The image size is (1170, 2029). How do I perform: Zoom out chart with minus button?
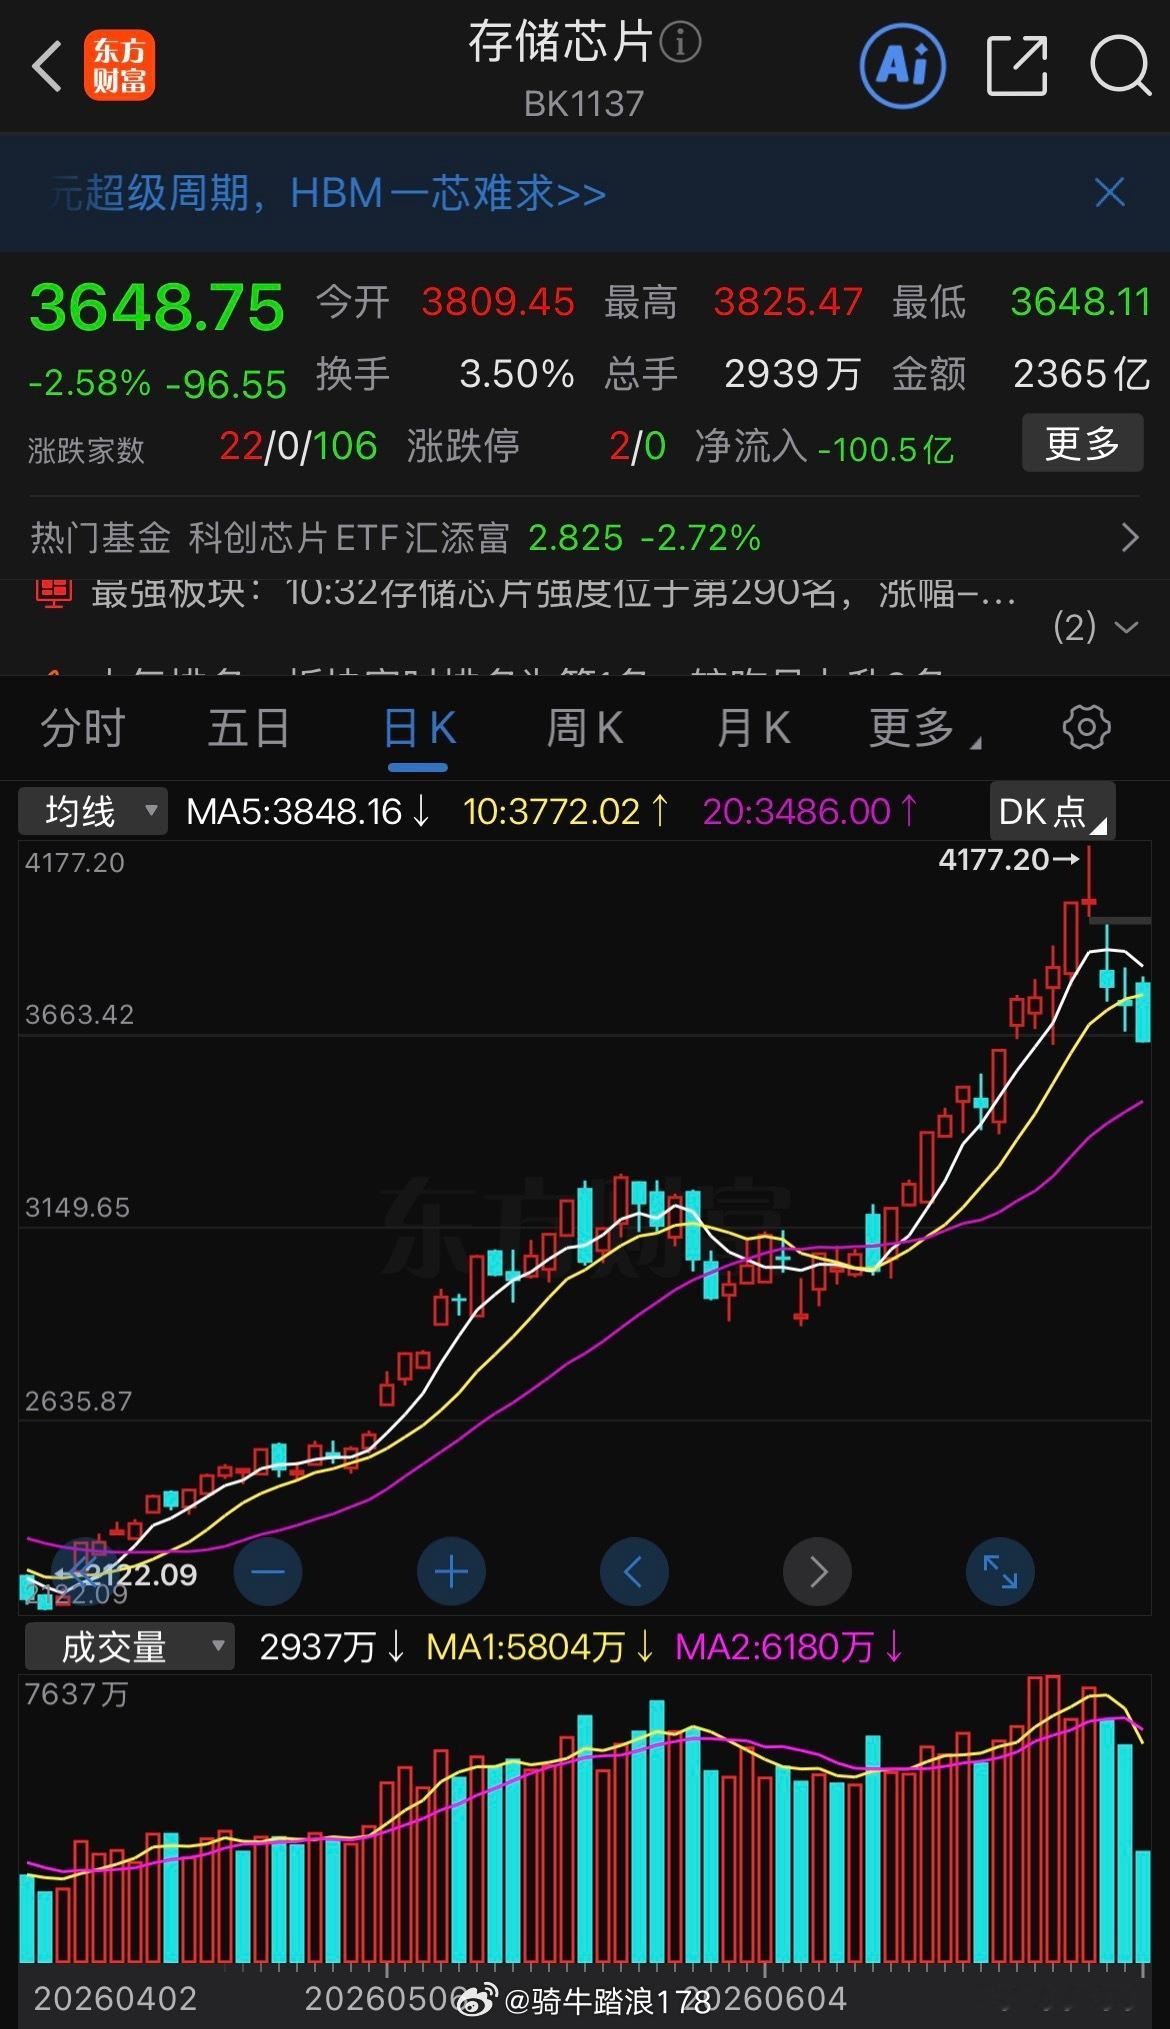[267, 1572]
